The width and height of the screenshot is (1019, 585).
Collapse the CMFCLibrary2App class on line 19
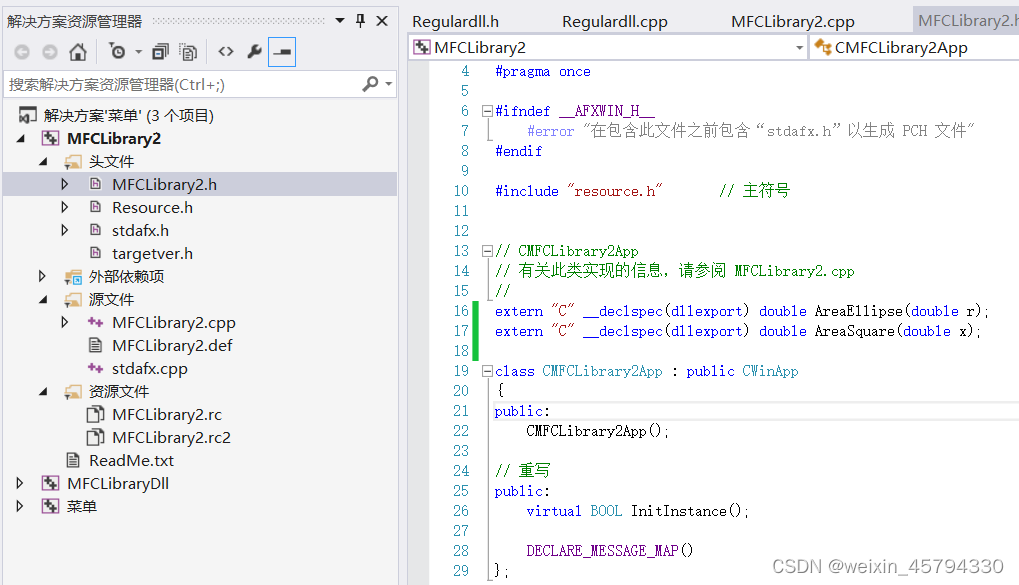click(487, 371)
